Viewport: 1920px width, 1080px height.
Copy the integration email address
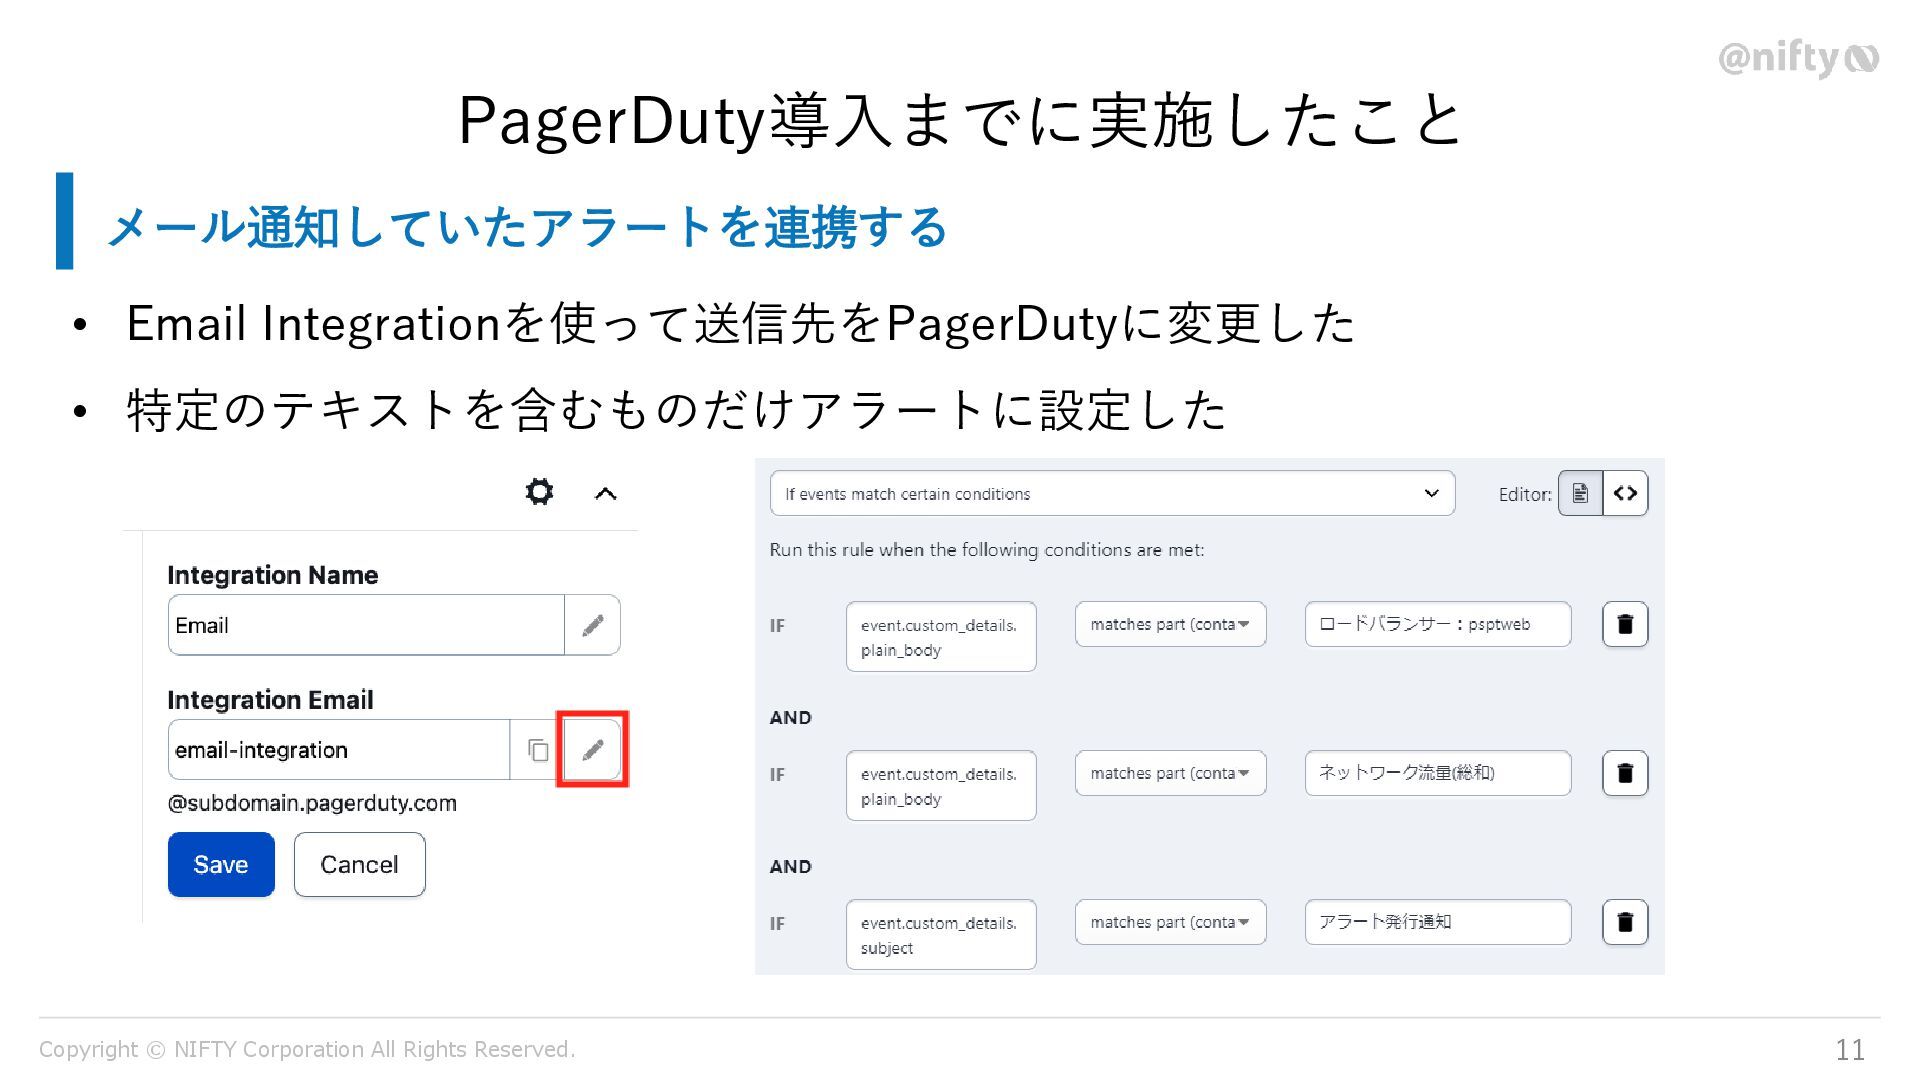538,749
